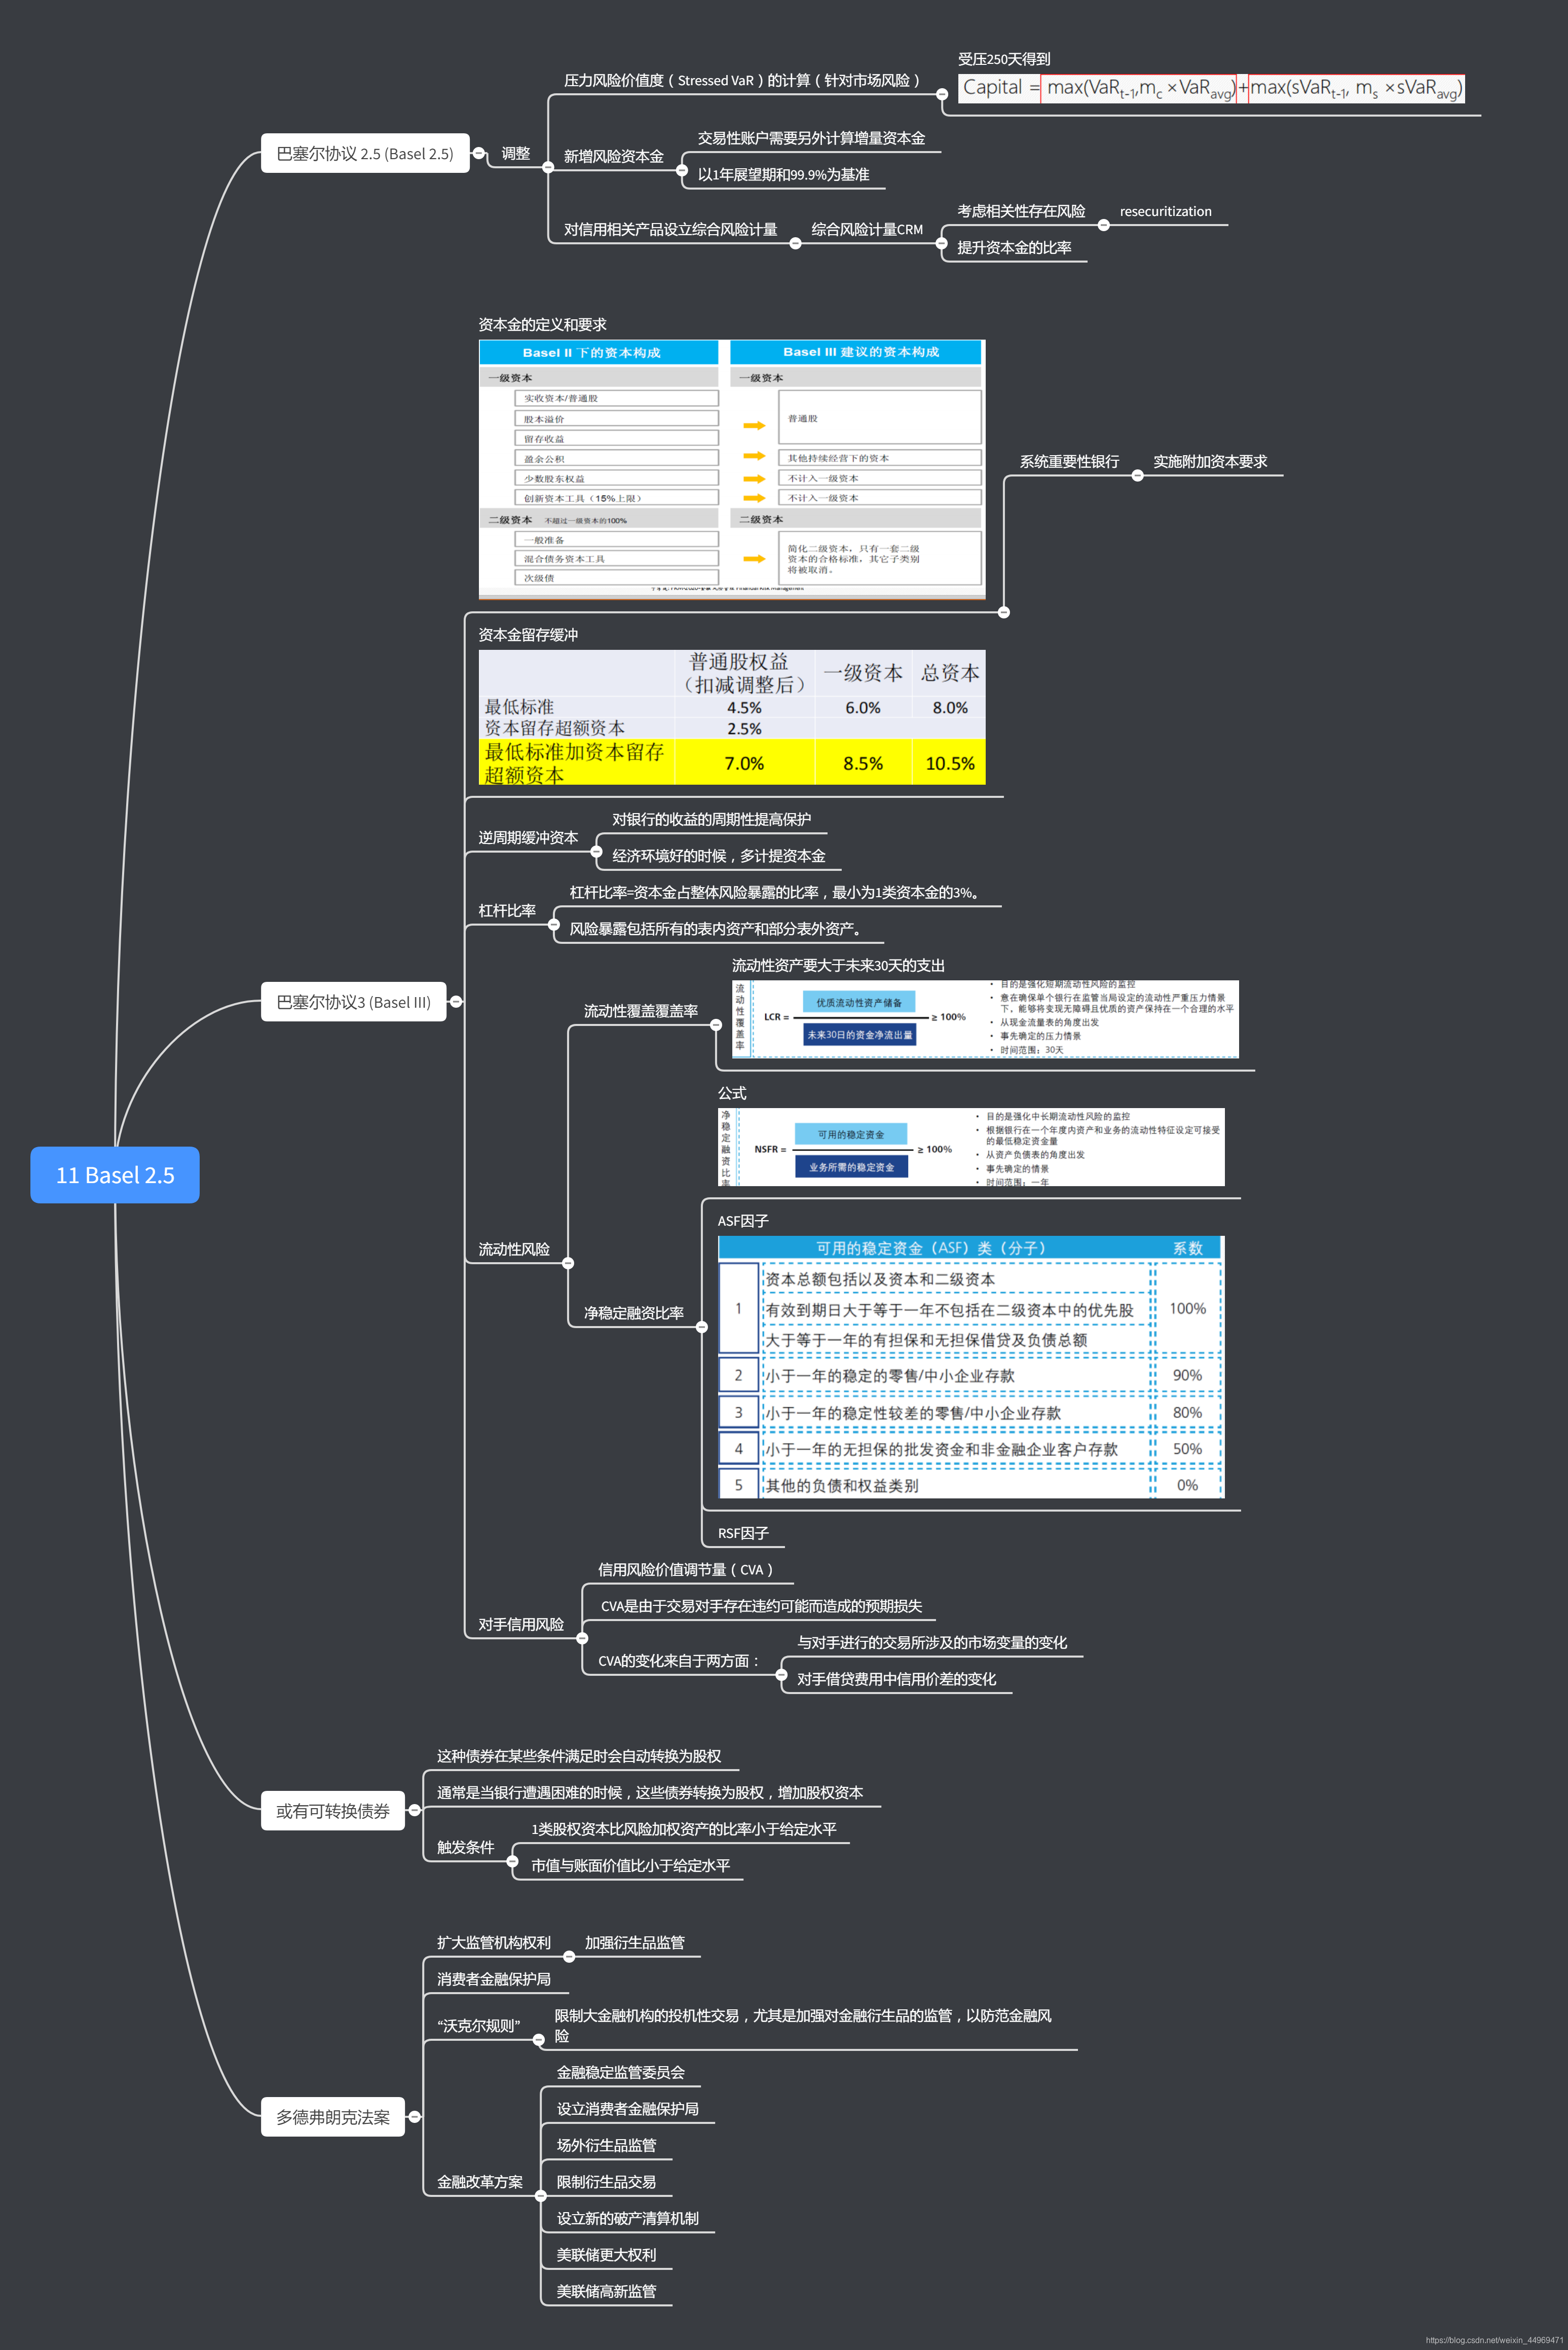Viewport: 1568px width, 2350px height.
Task: Select the central topic 11 Basel 2.5
Action: pos(115,1175)
